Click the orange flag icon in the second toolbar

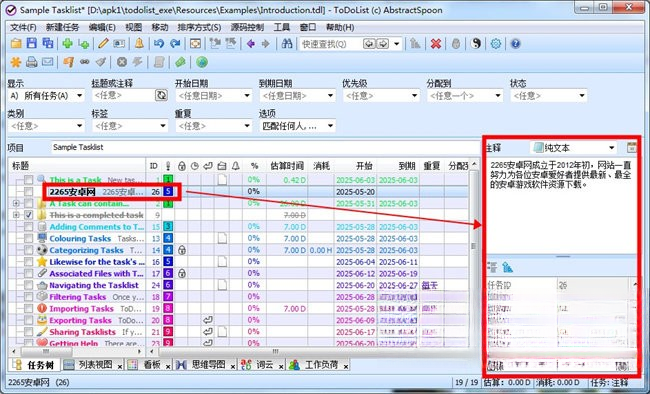coord(68,62)
